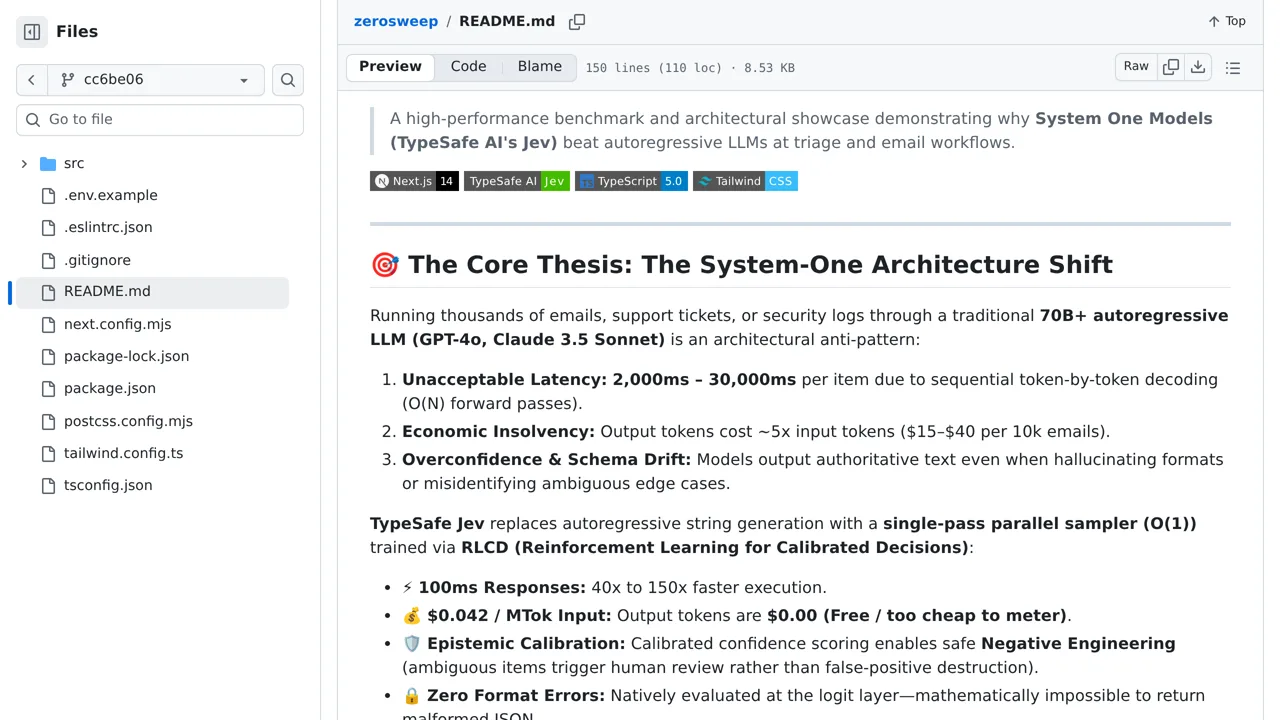Click the file icon beside next.config.mjs
This screenshot has width=1280, height=720.
click(48, 324)
